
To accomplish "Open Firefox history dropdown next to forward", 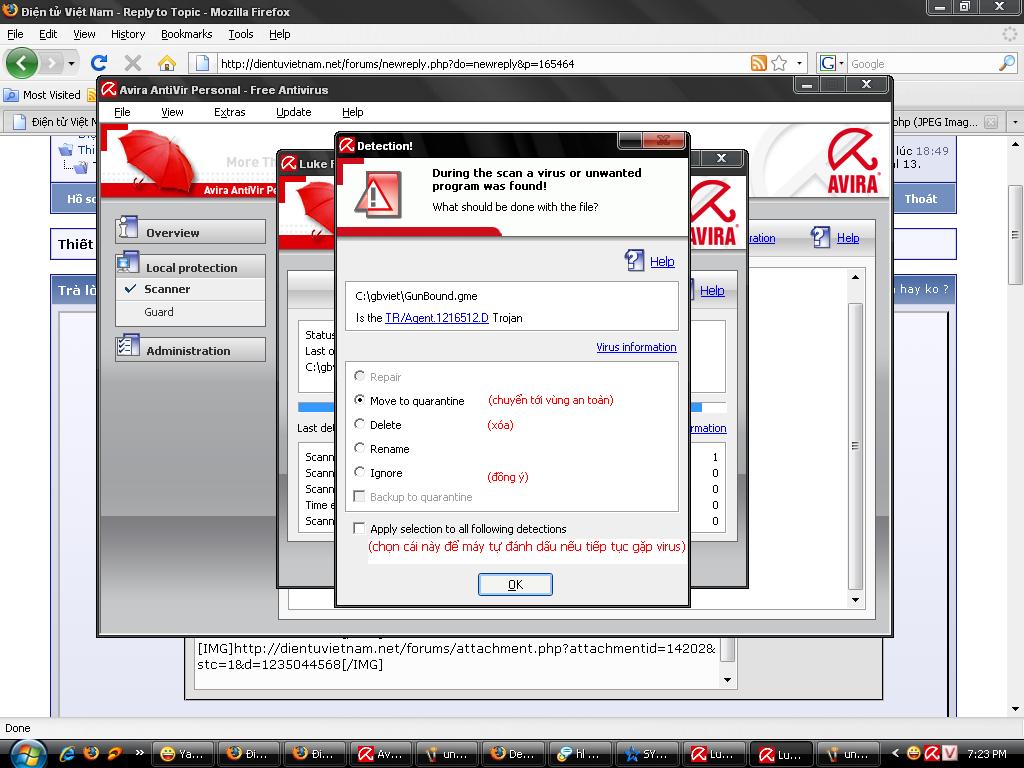I will point(71,63).
